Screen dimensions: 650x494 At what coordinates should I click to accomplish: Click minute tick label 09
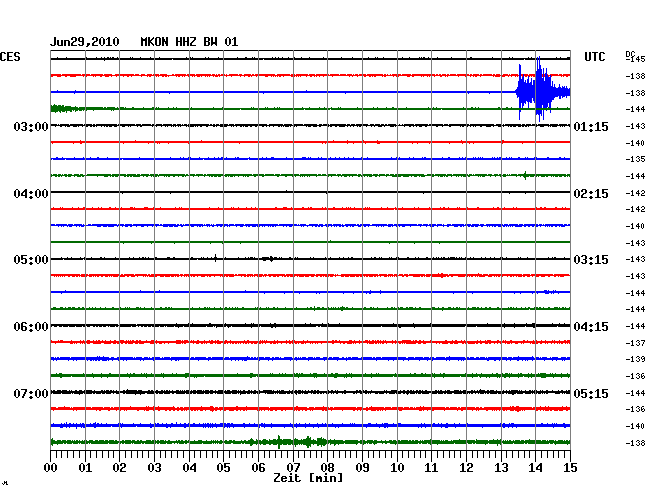coord(362,467)
